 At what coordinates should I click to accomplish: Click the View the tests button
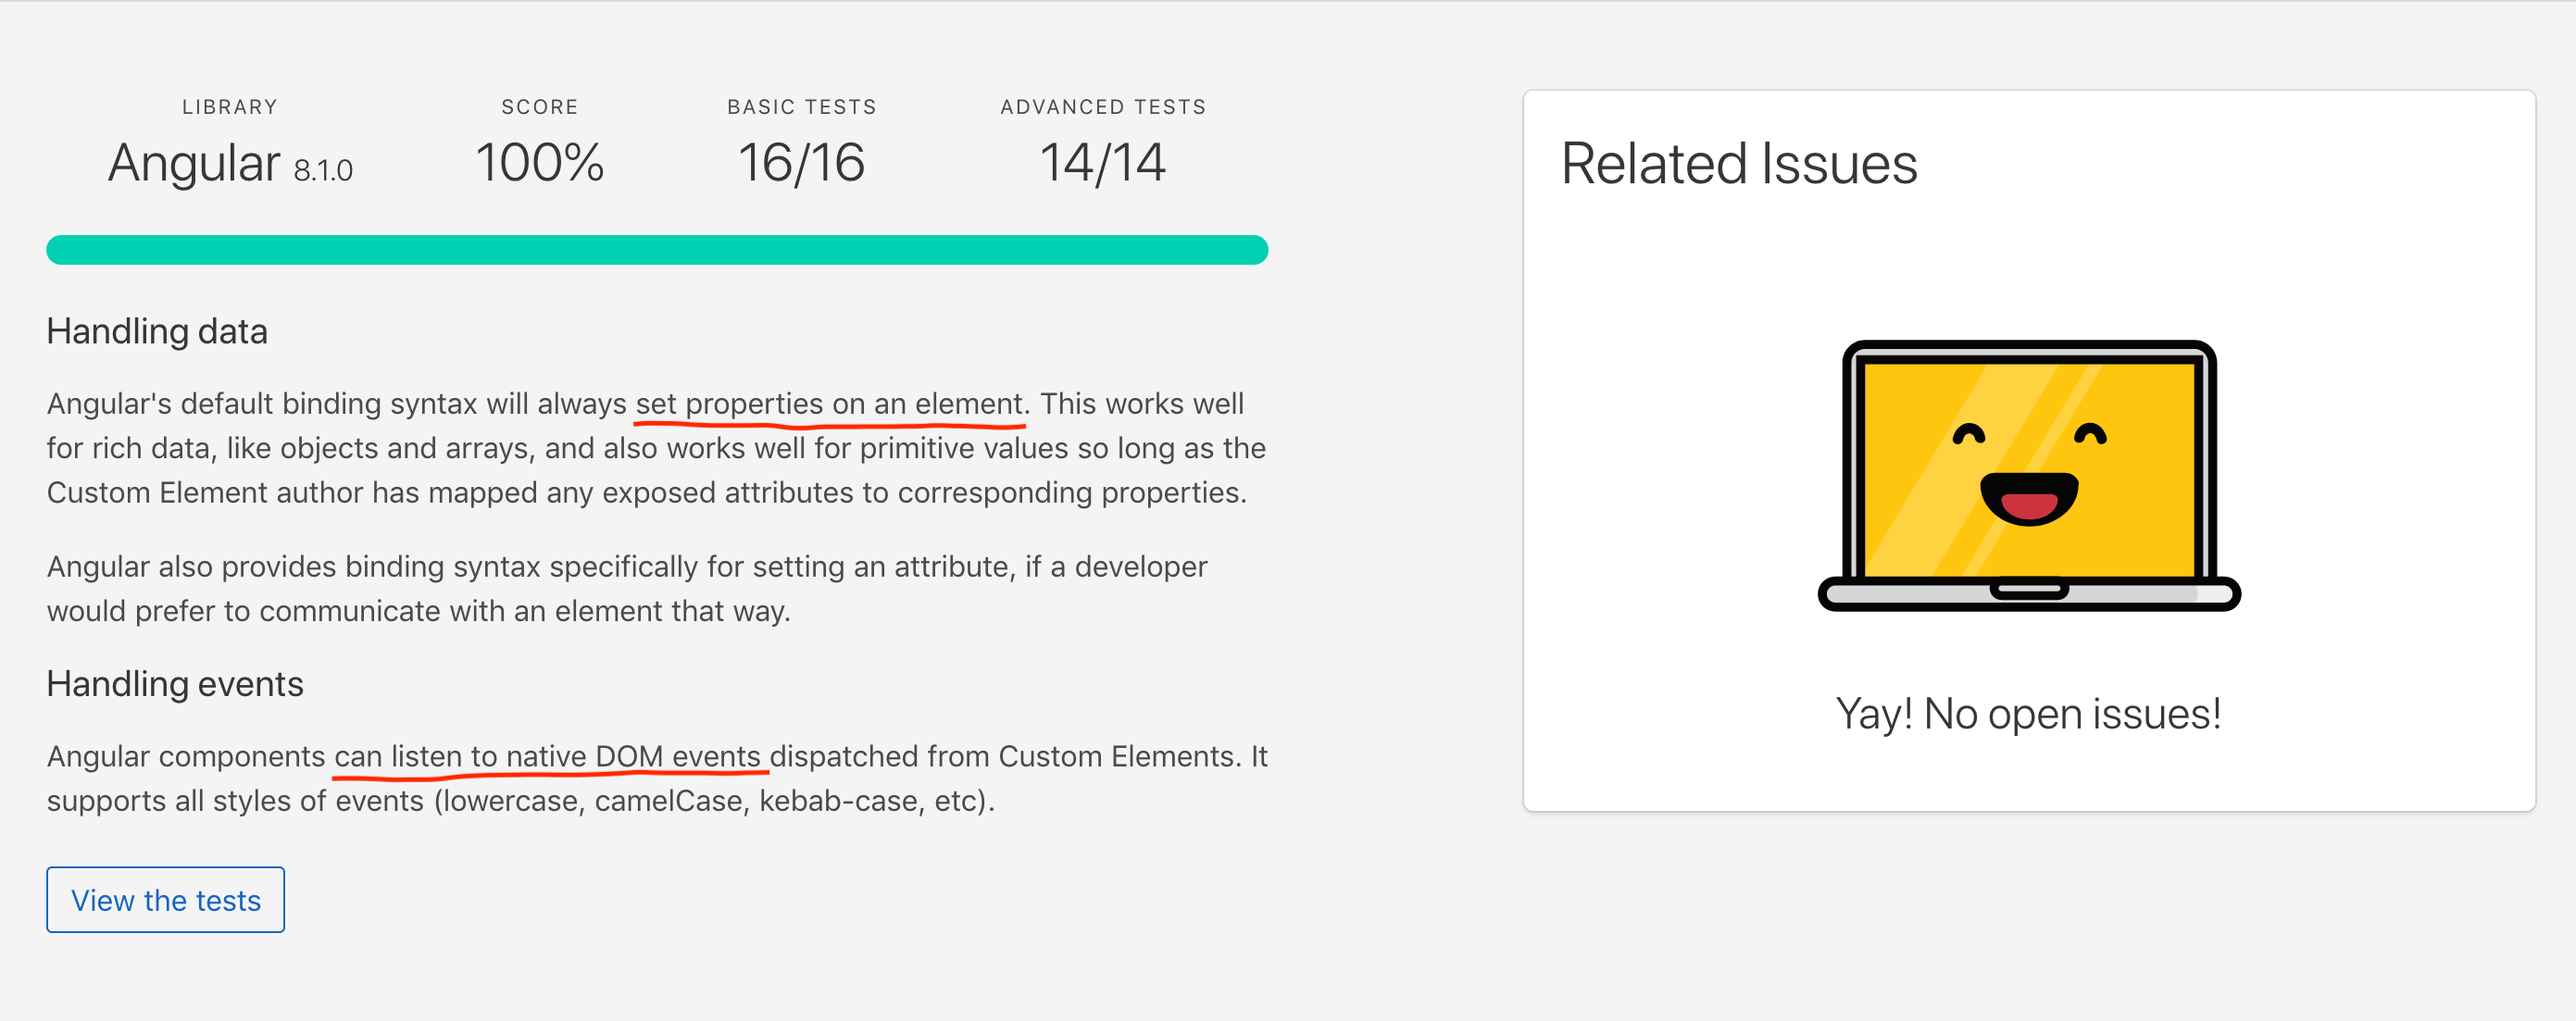point(165,899)
